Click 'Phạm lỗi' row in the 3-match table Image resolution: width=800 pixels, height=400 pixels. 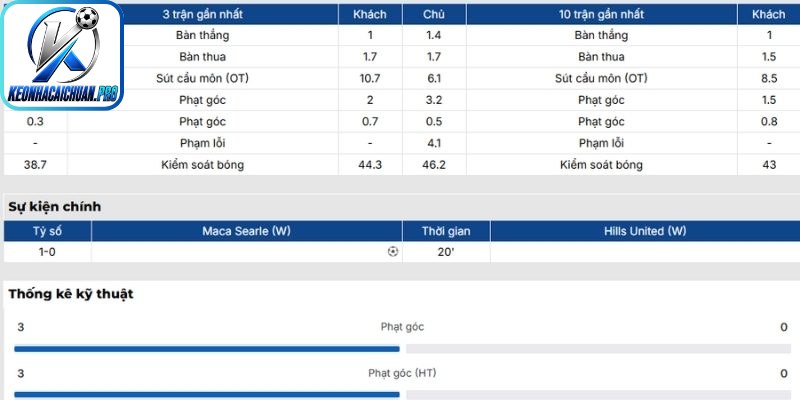[203, 143]
